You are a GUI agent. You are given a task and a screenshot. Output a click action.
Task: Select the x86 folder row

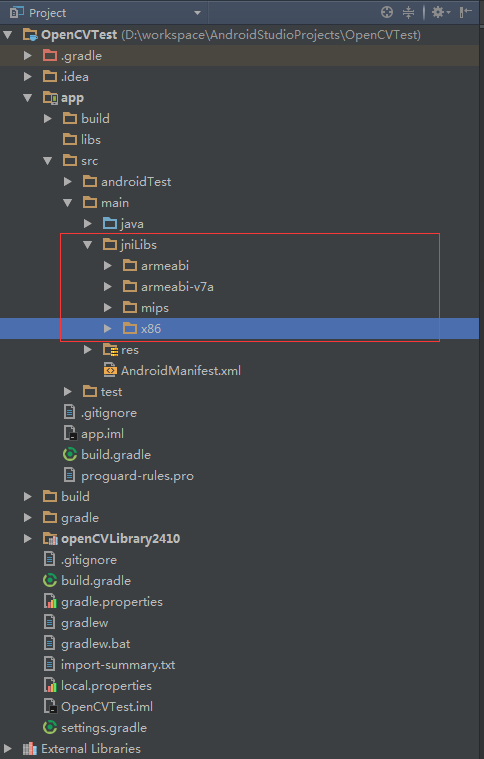(240, 329)
